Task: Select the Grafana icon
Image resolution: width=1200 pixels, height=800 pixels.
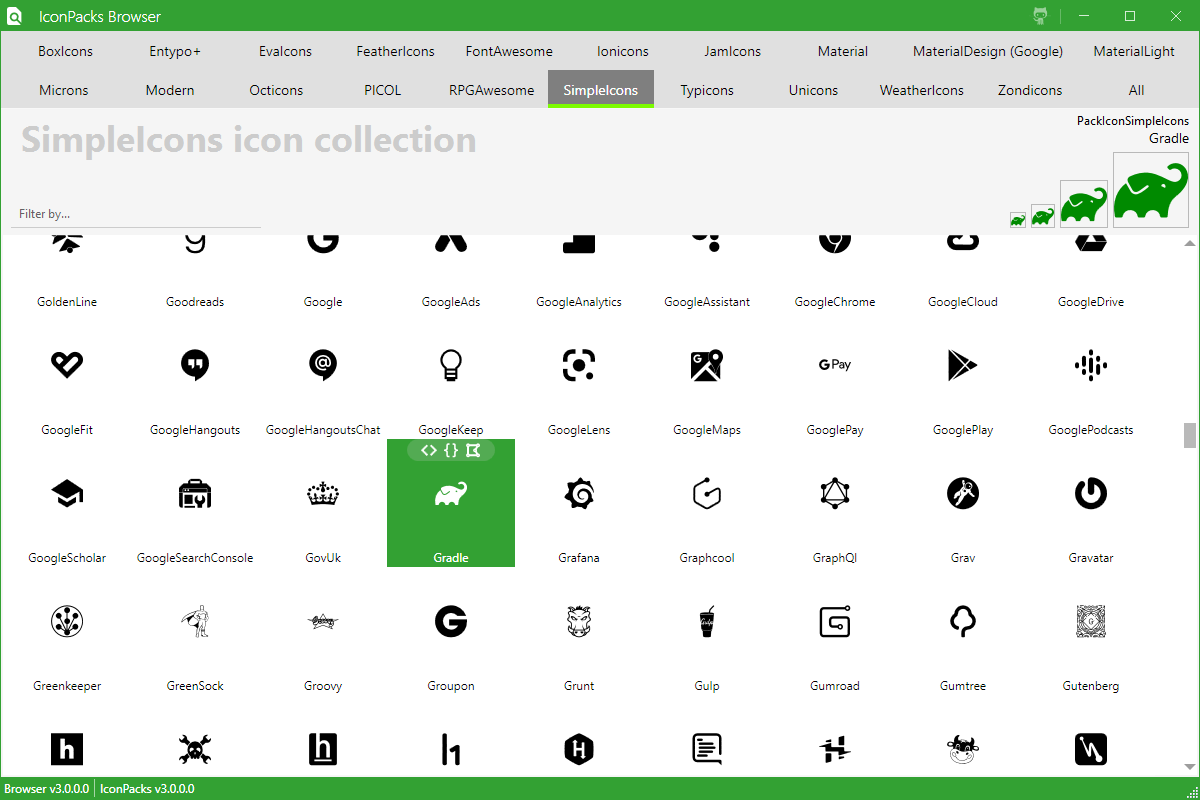Action: coord(579,494)
